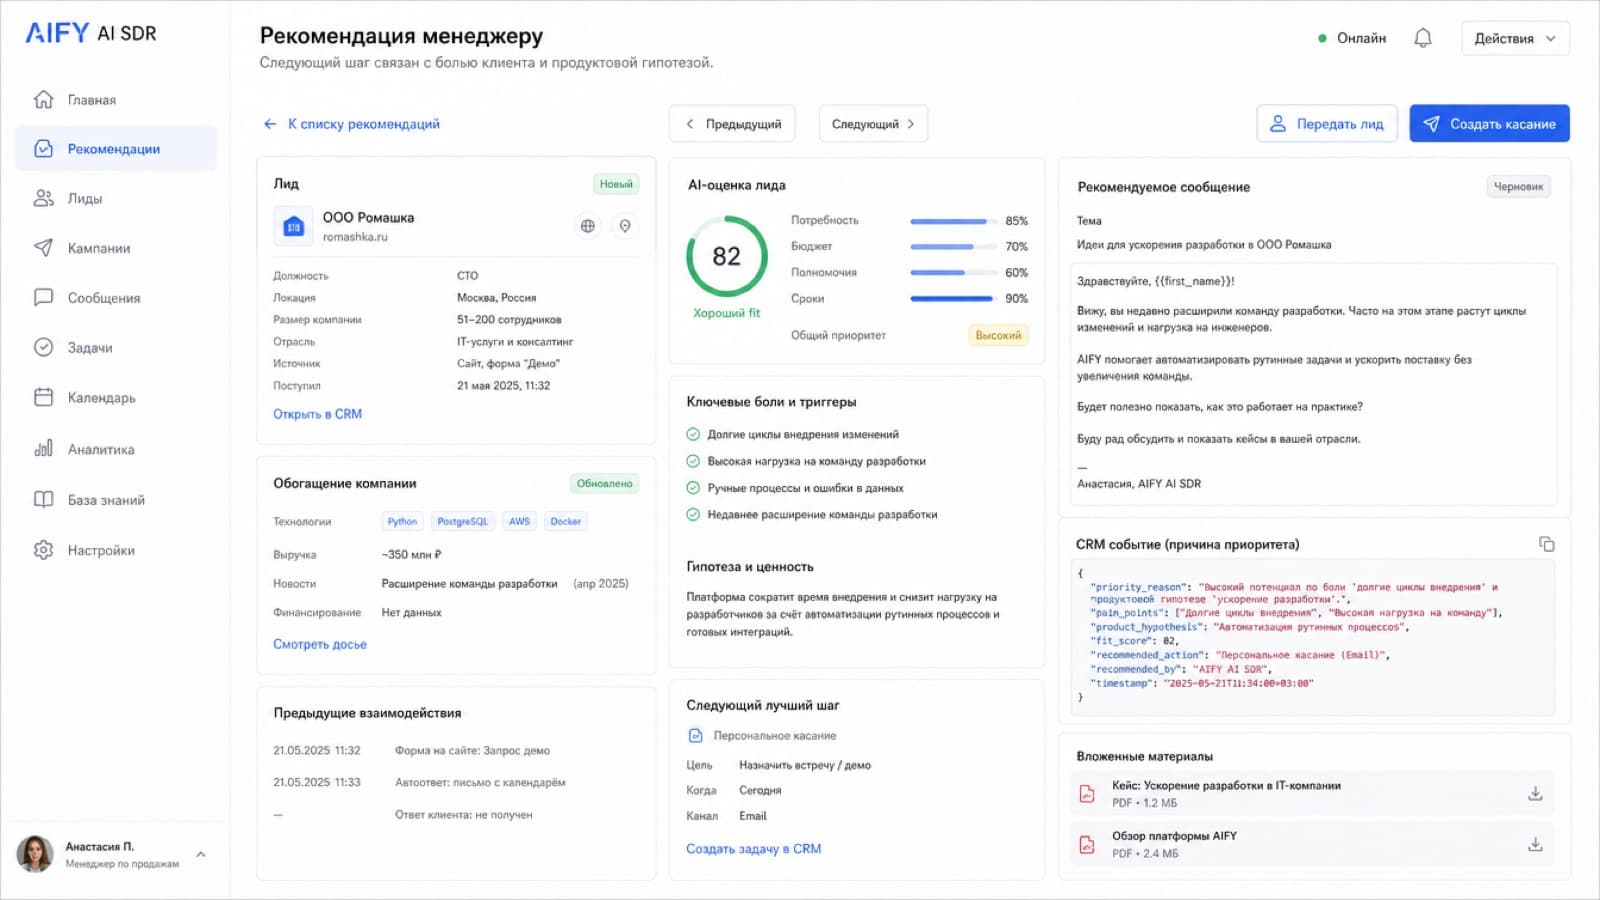The image size is (1600, 900).
Task: Follow the Создать задачу в CRM link
Action: (x=753, y=849)
